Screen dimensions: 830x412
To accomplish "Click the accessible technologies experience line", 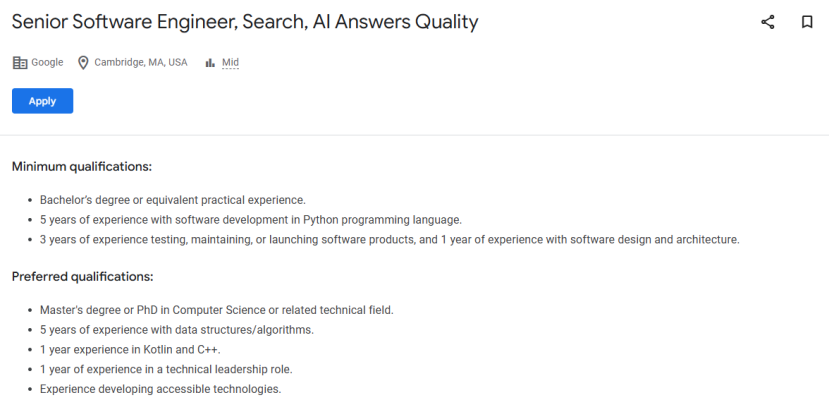I will click(x=160, y=389).
